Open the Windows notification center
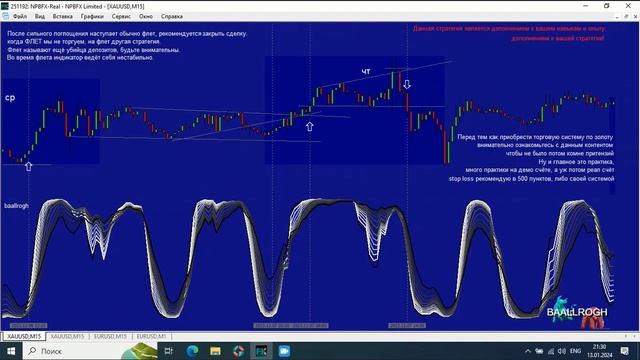The height and width of the screenshot is (360, 640). (624, 351)
